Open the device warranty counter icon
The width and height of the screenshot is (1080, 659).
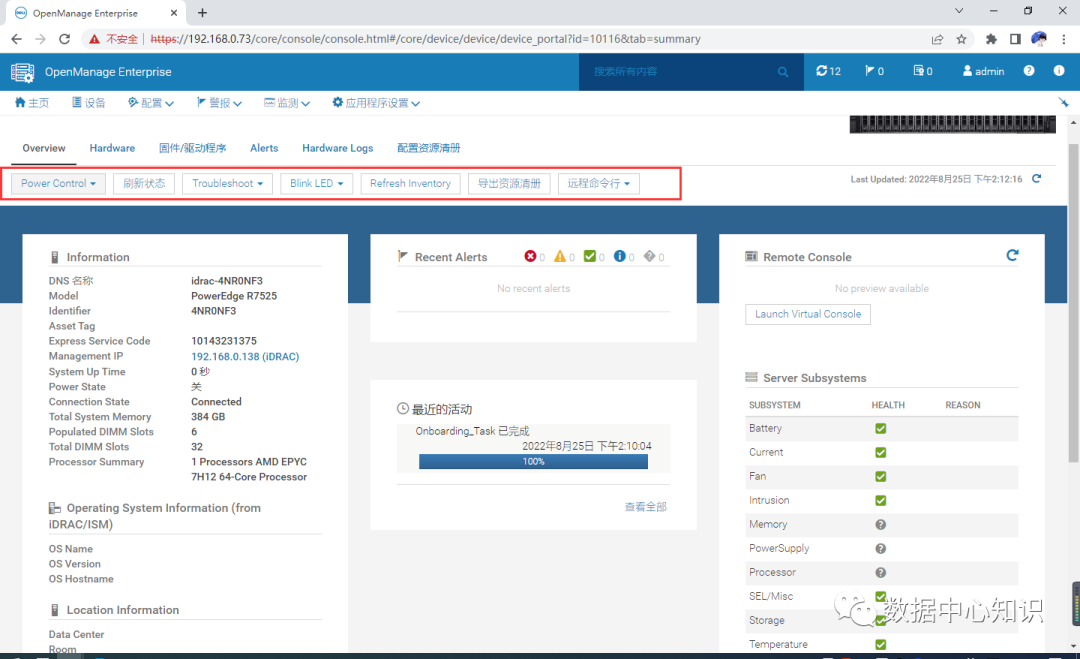[x=923, y=71]
